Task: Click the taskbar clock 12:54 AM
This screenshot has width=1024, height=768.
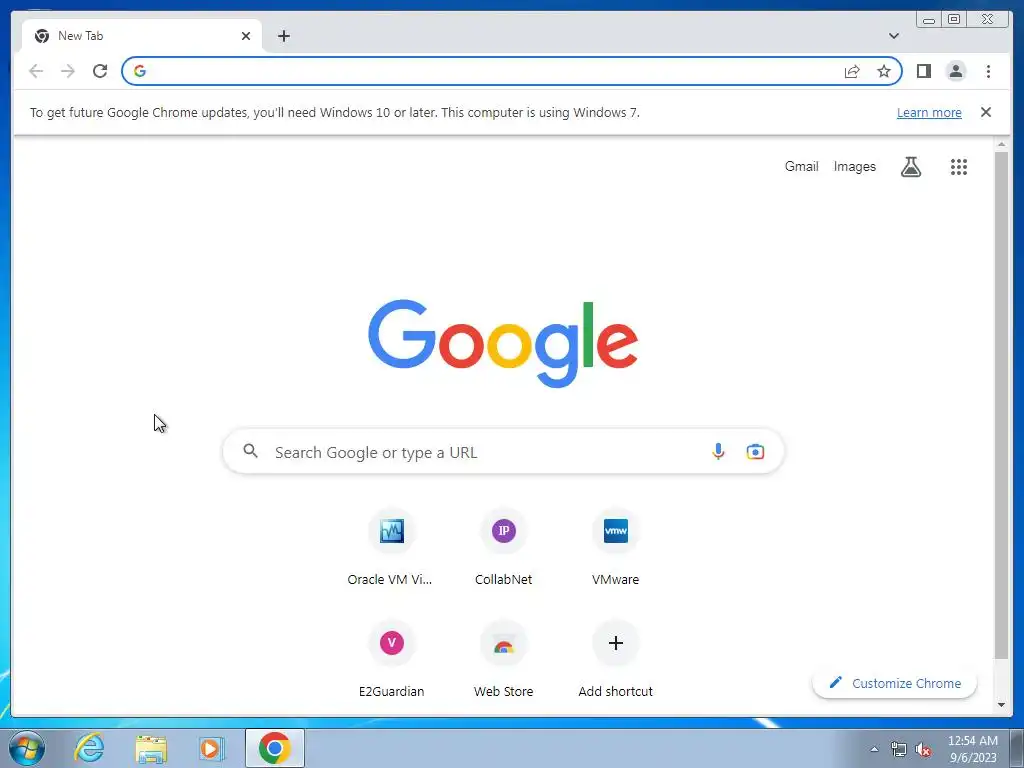Action: point(973,749)
